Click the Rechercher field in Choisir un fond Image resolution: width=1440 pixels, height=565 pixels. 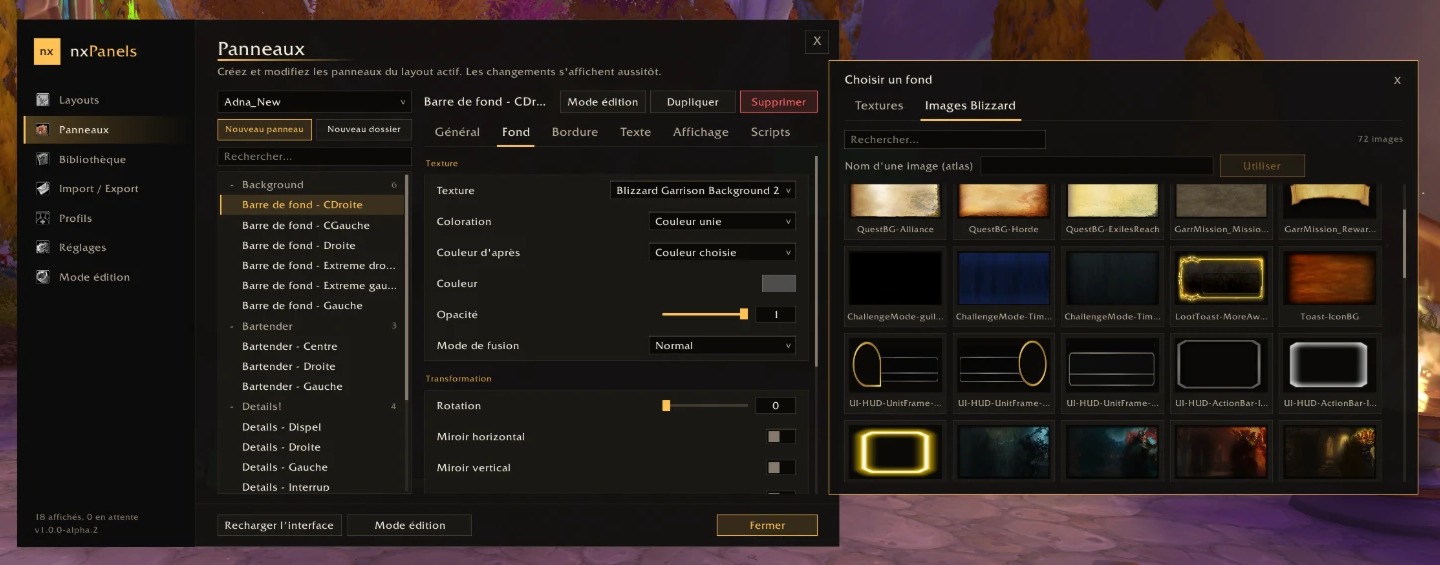click(945, 140)
